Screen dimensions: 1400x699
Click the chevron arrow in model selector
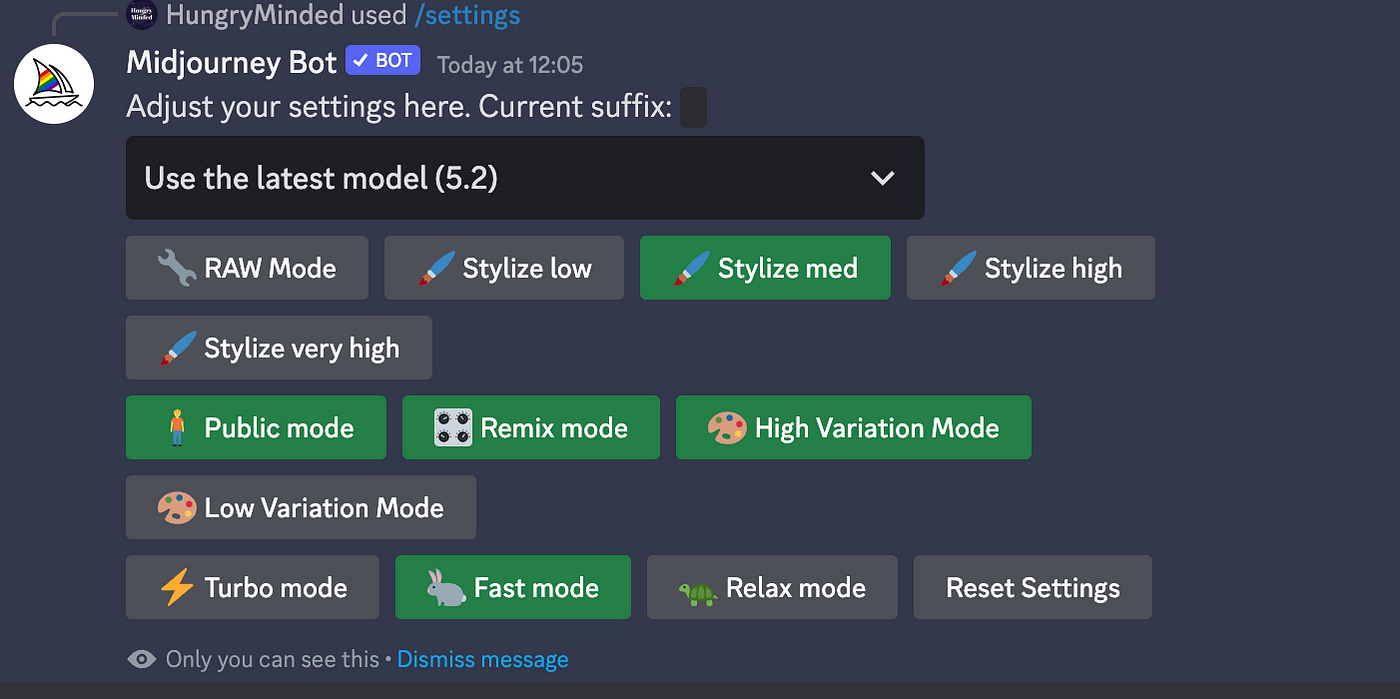882,178
